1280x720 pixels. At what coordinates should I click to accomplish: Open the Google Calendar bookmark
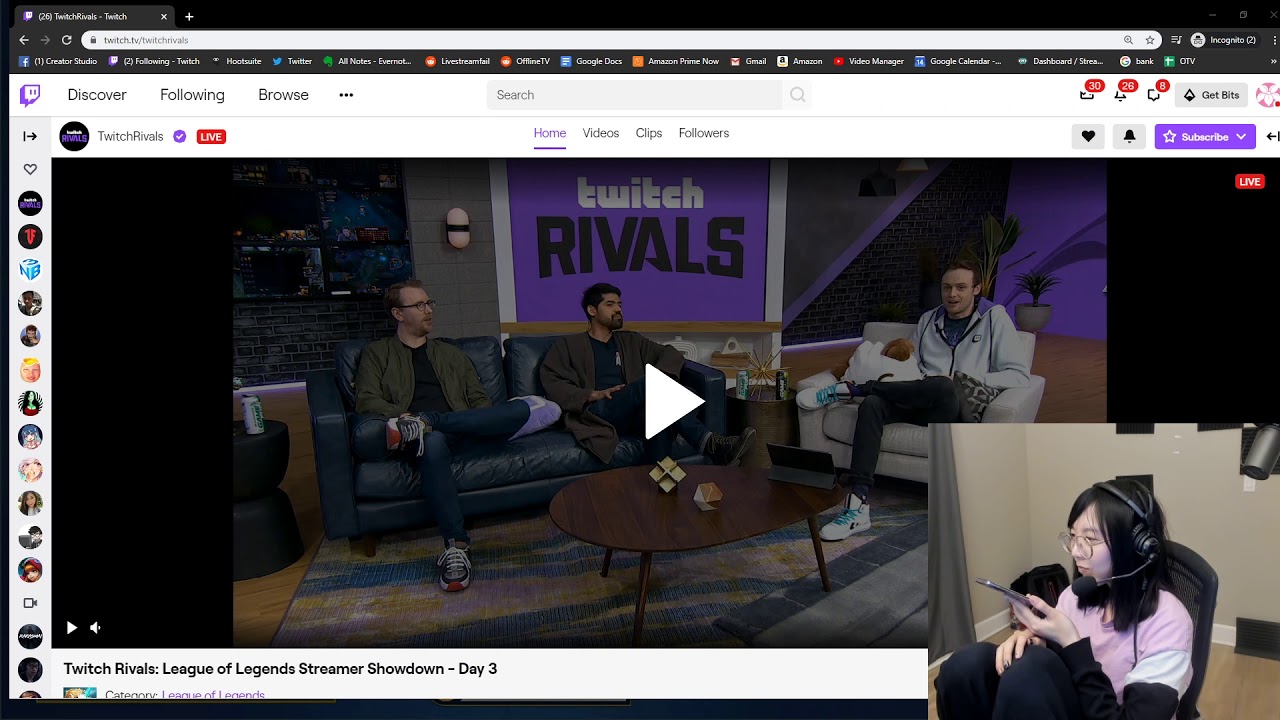(958, 61)
